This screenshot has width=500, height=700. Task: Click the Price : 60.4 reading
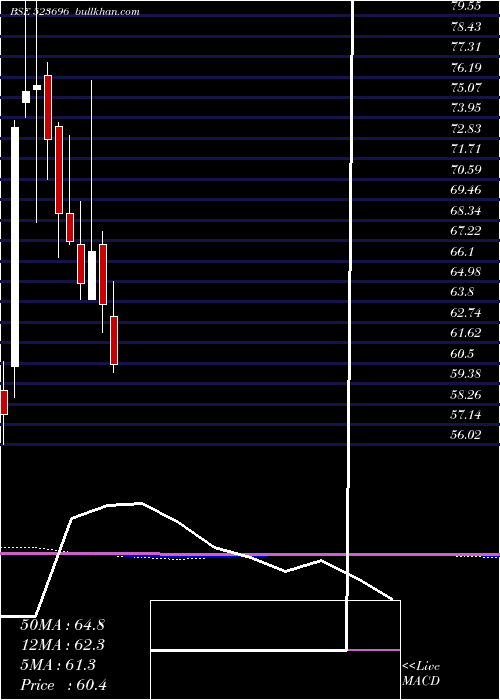click(x=63, y=685)
